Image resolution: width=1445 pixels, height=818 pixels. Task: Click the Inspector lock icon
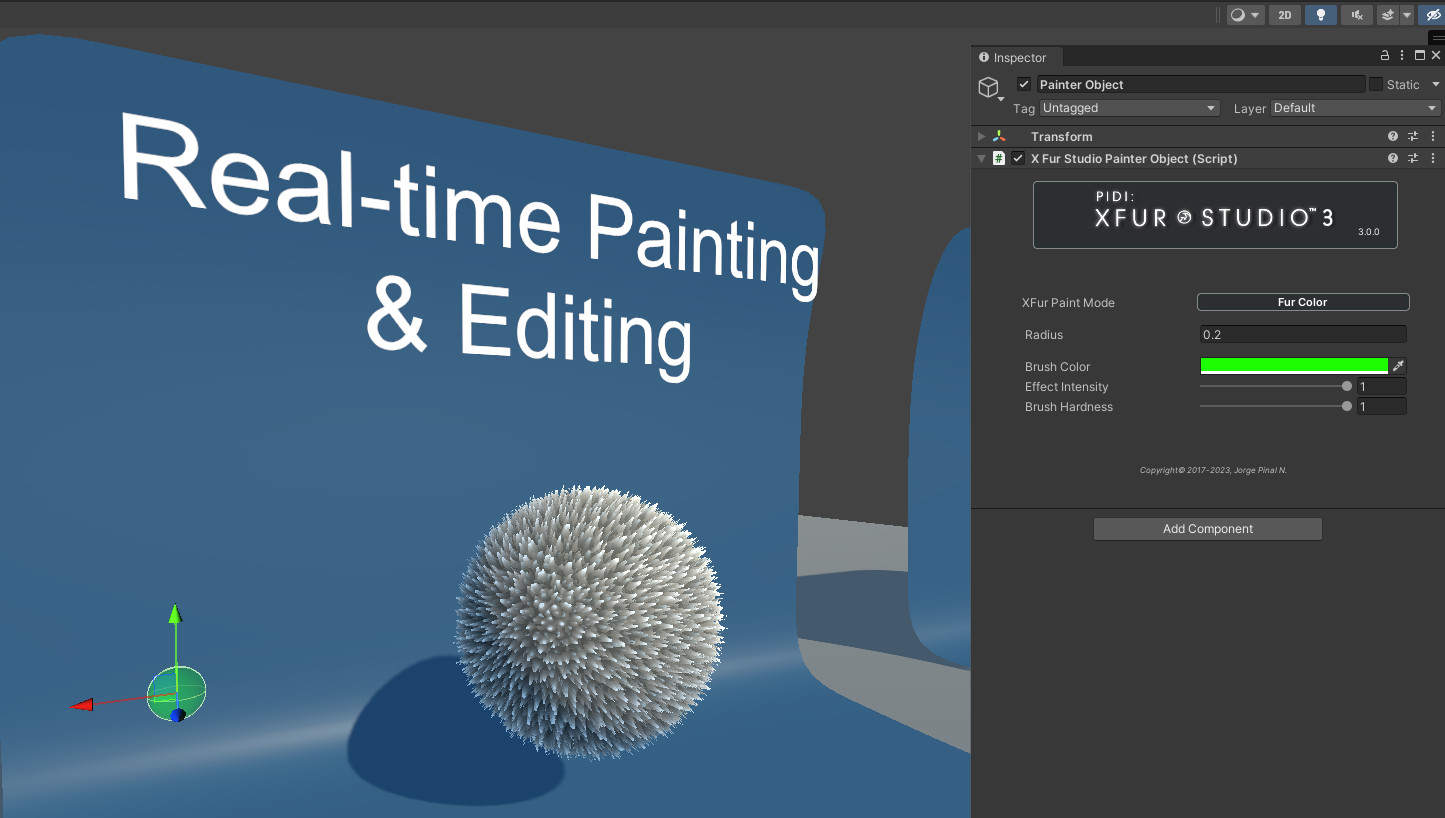pos(1385,56)
